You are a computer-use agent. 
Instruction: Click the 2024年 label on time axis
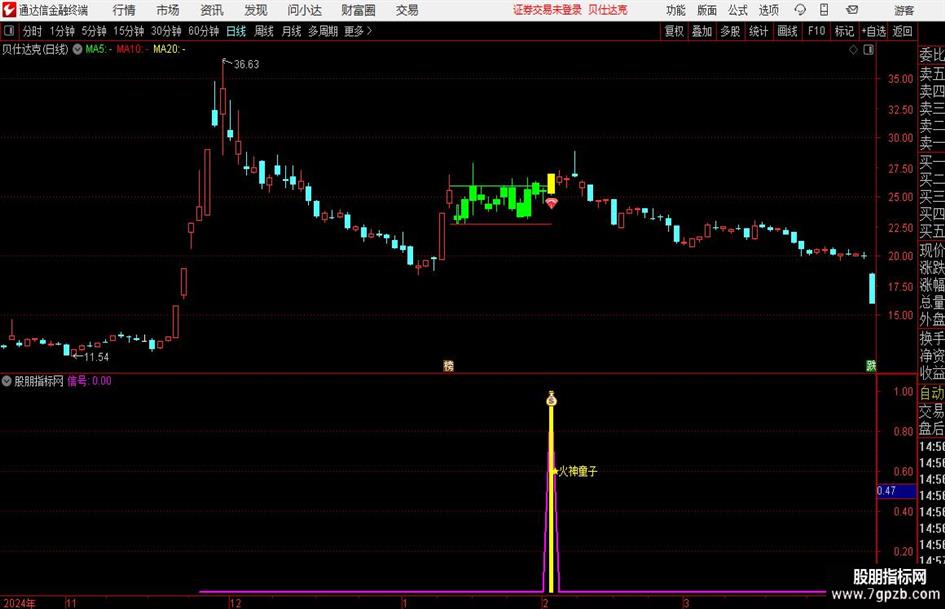point(19,603)
